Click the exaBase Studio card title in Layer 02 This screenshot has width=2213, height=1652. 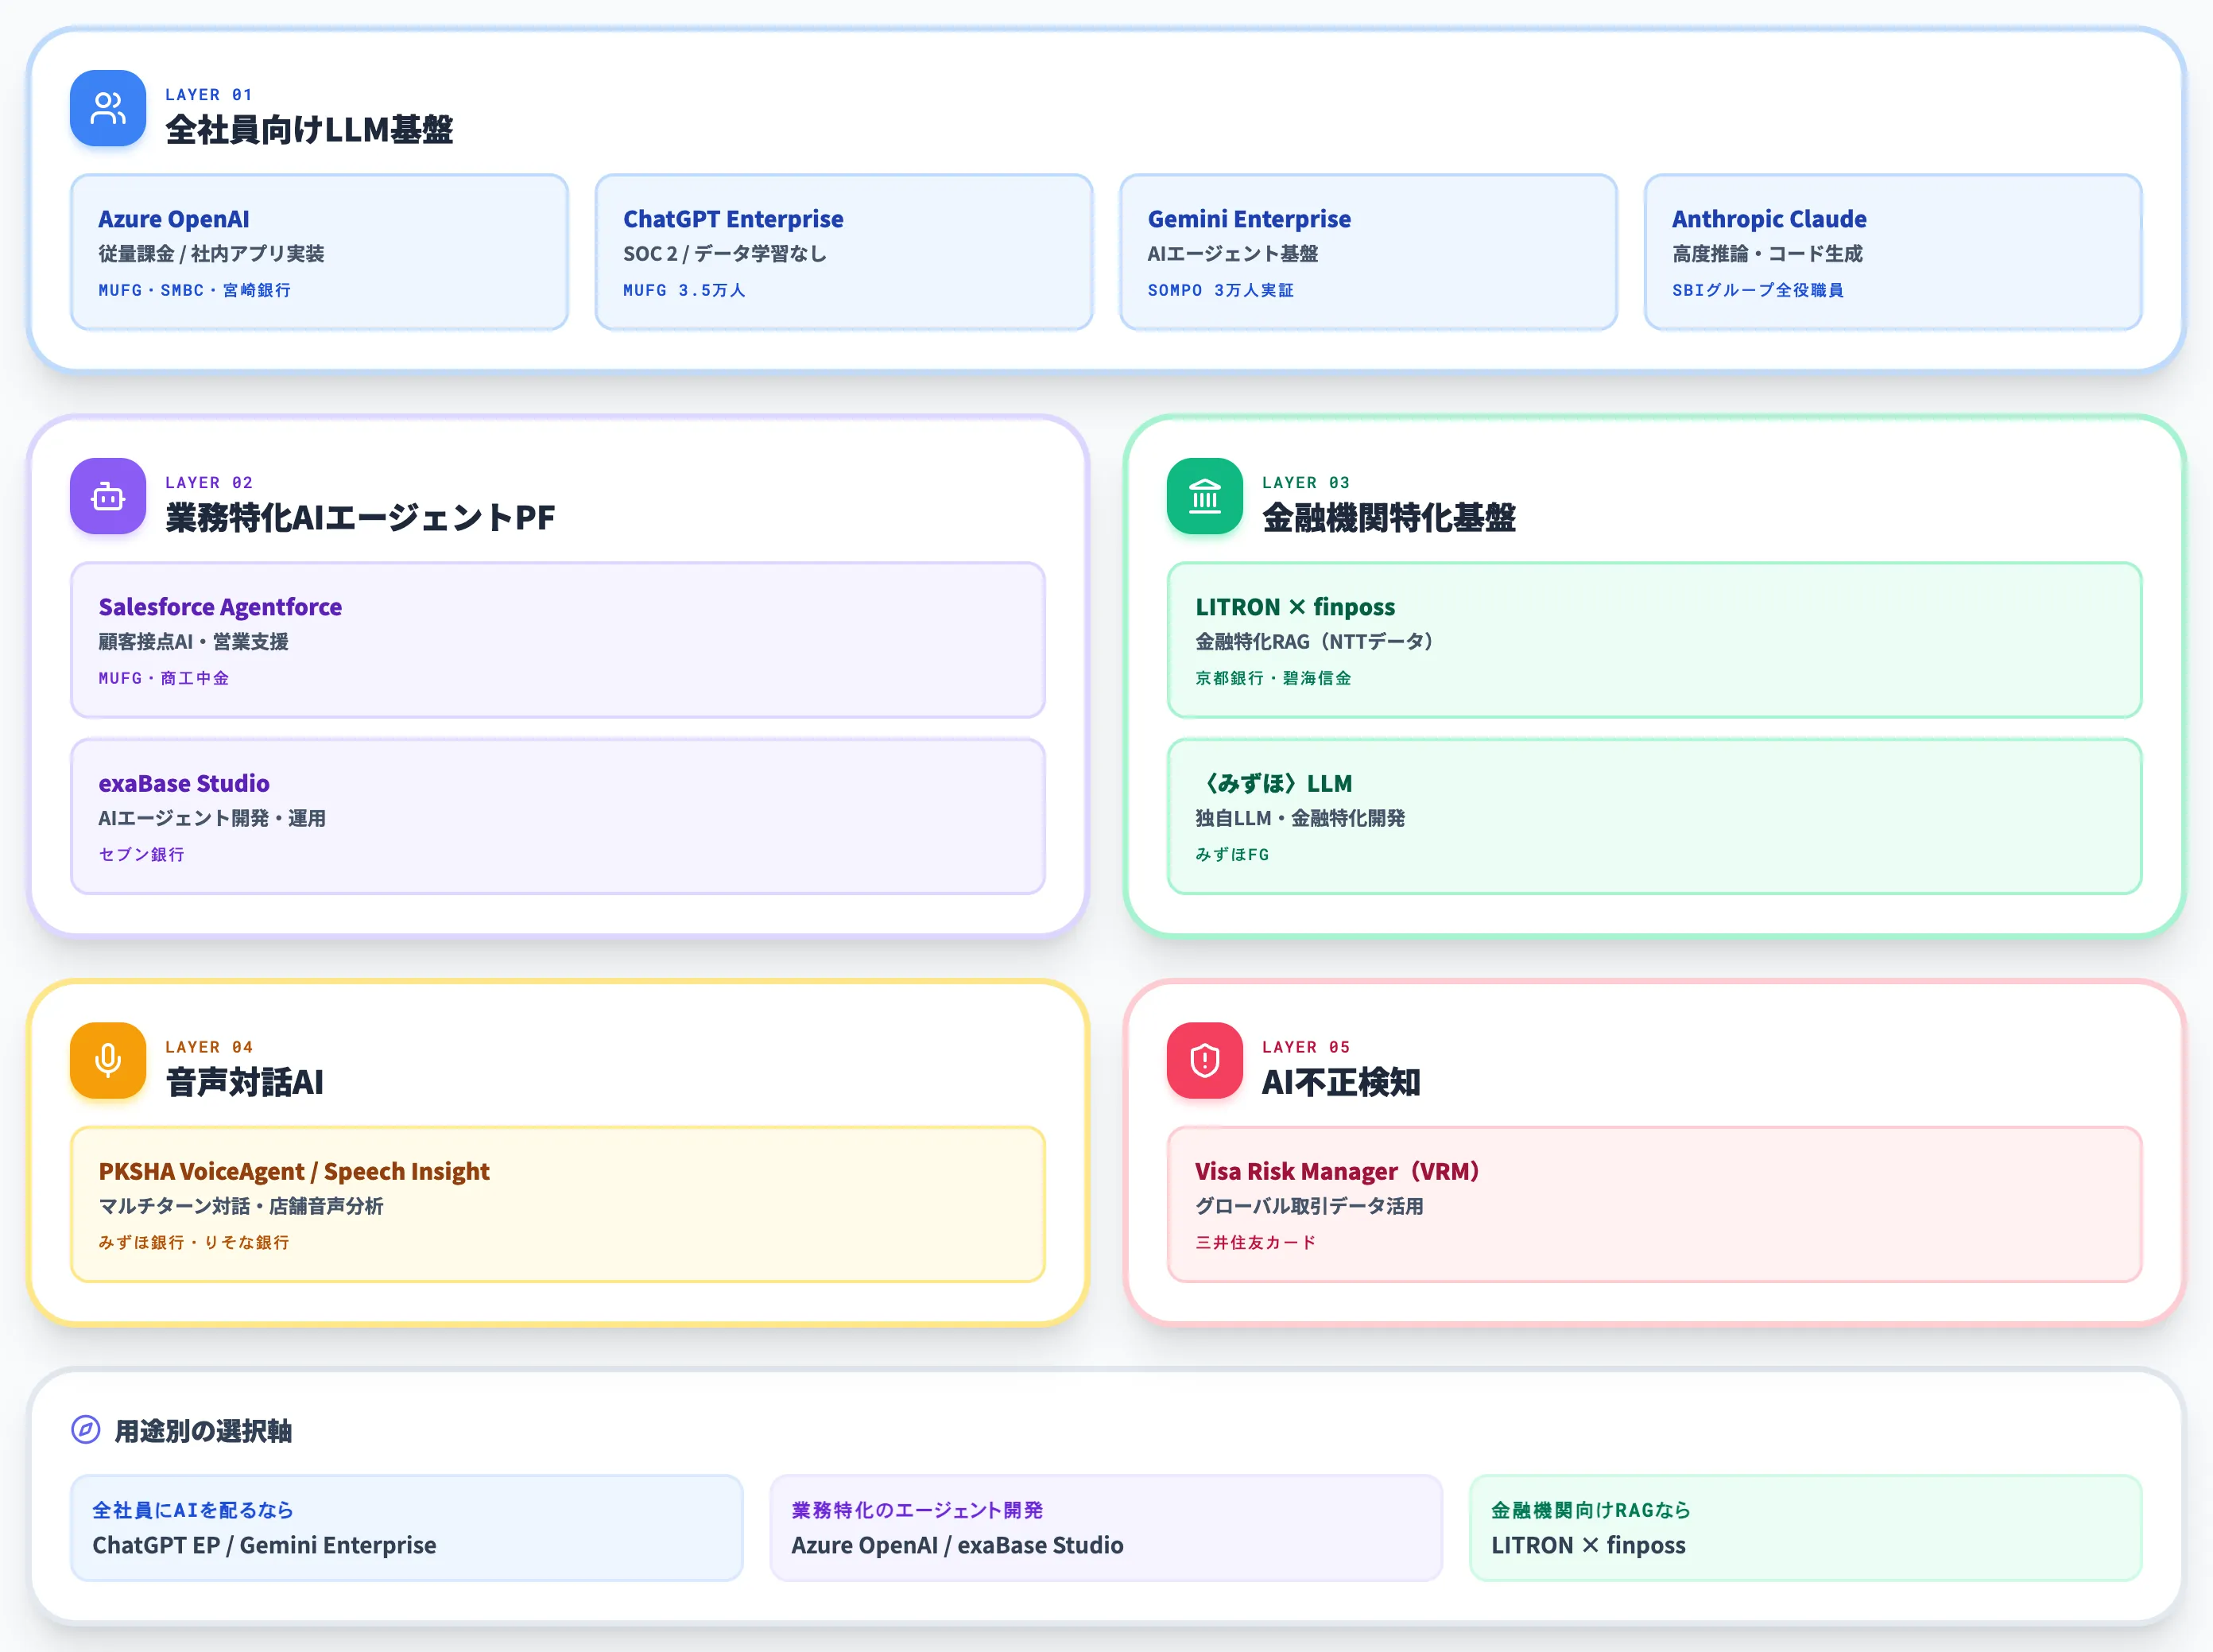click(184, 783)
